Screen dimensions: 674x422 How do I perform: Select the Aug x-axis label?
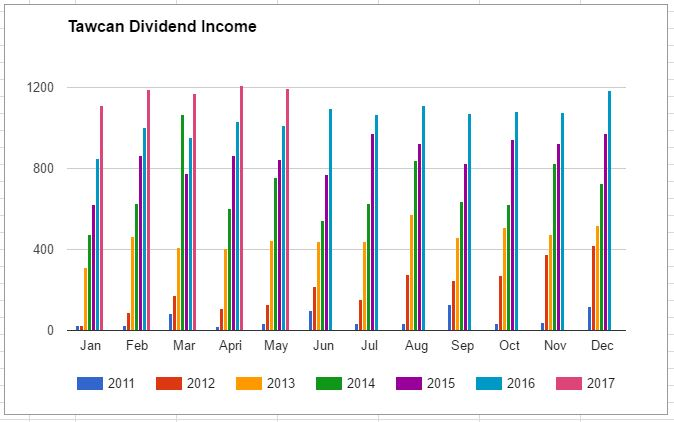[x=416, y=345]
